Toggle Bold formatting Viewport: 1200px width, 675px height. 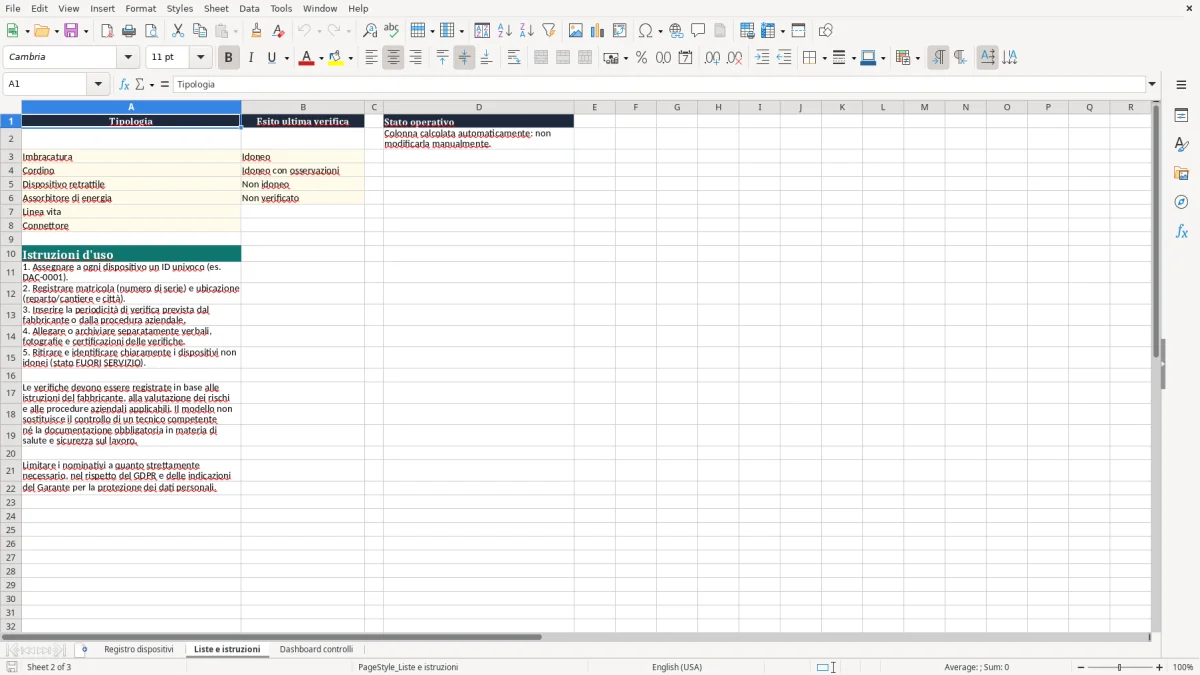pos(228,58)
